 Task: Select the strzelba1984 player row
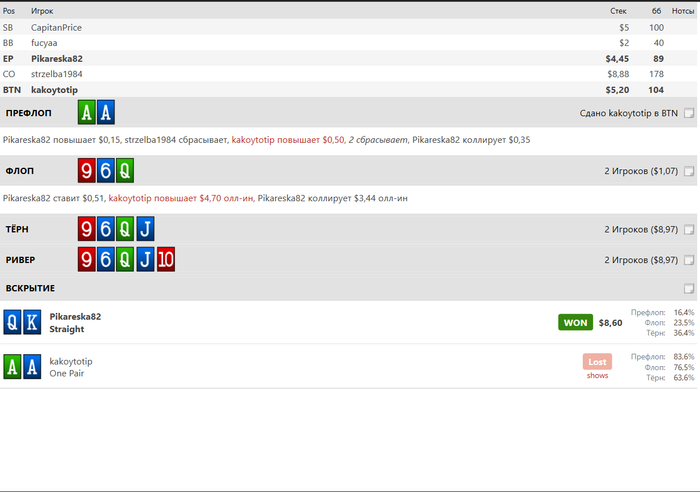tap(348, 74)
